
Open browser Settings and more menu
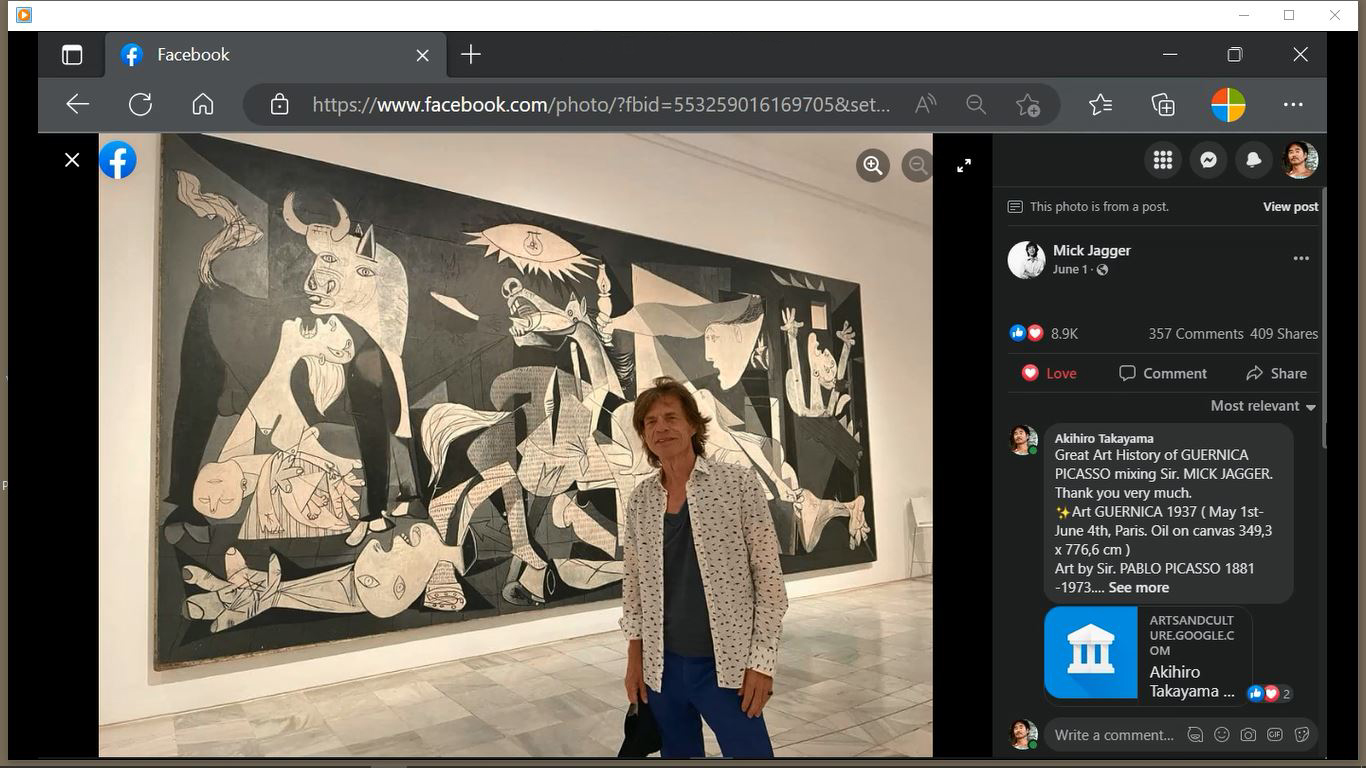coord(1293,104)
